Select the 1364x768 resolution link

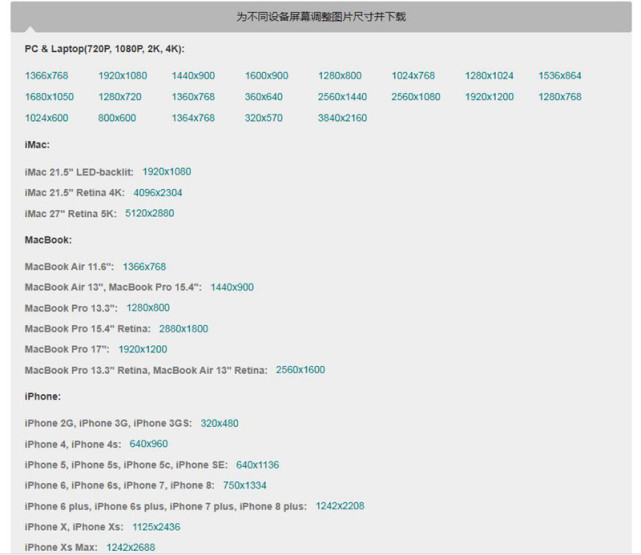(x=193, y=118)
